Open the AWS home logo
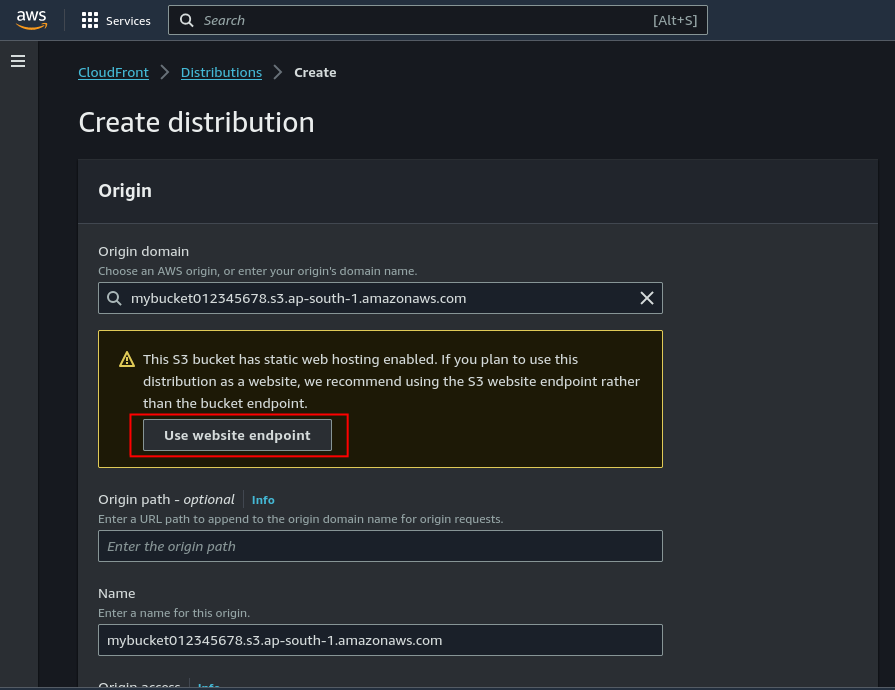Screen dimensions: 895x690 coord(31,20)
